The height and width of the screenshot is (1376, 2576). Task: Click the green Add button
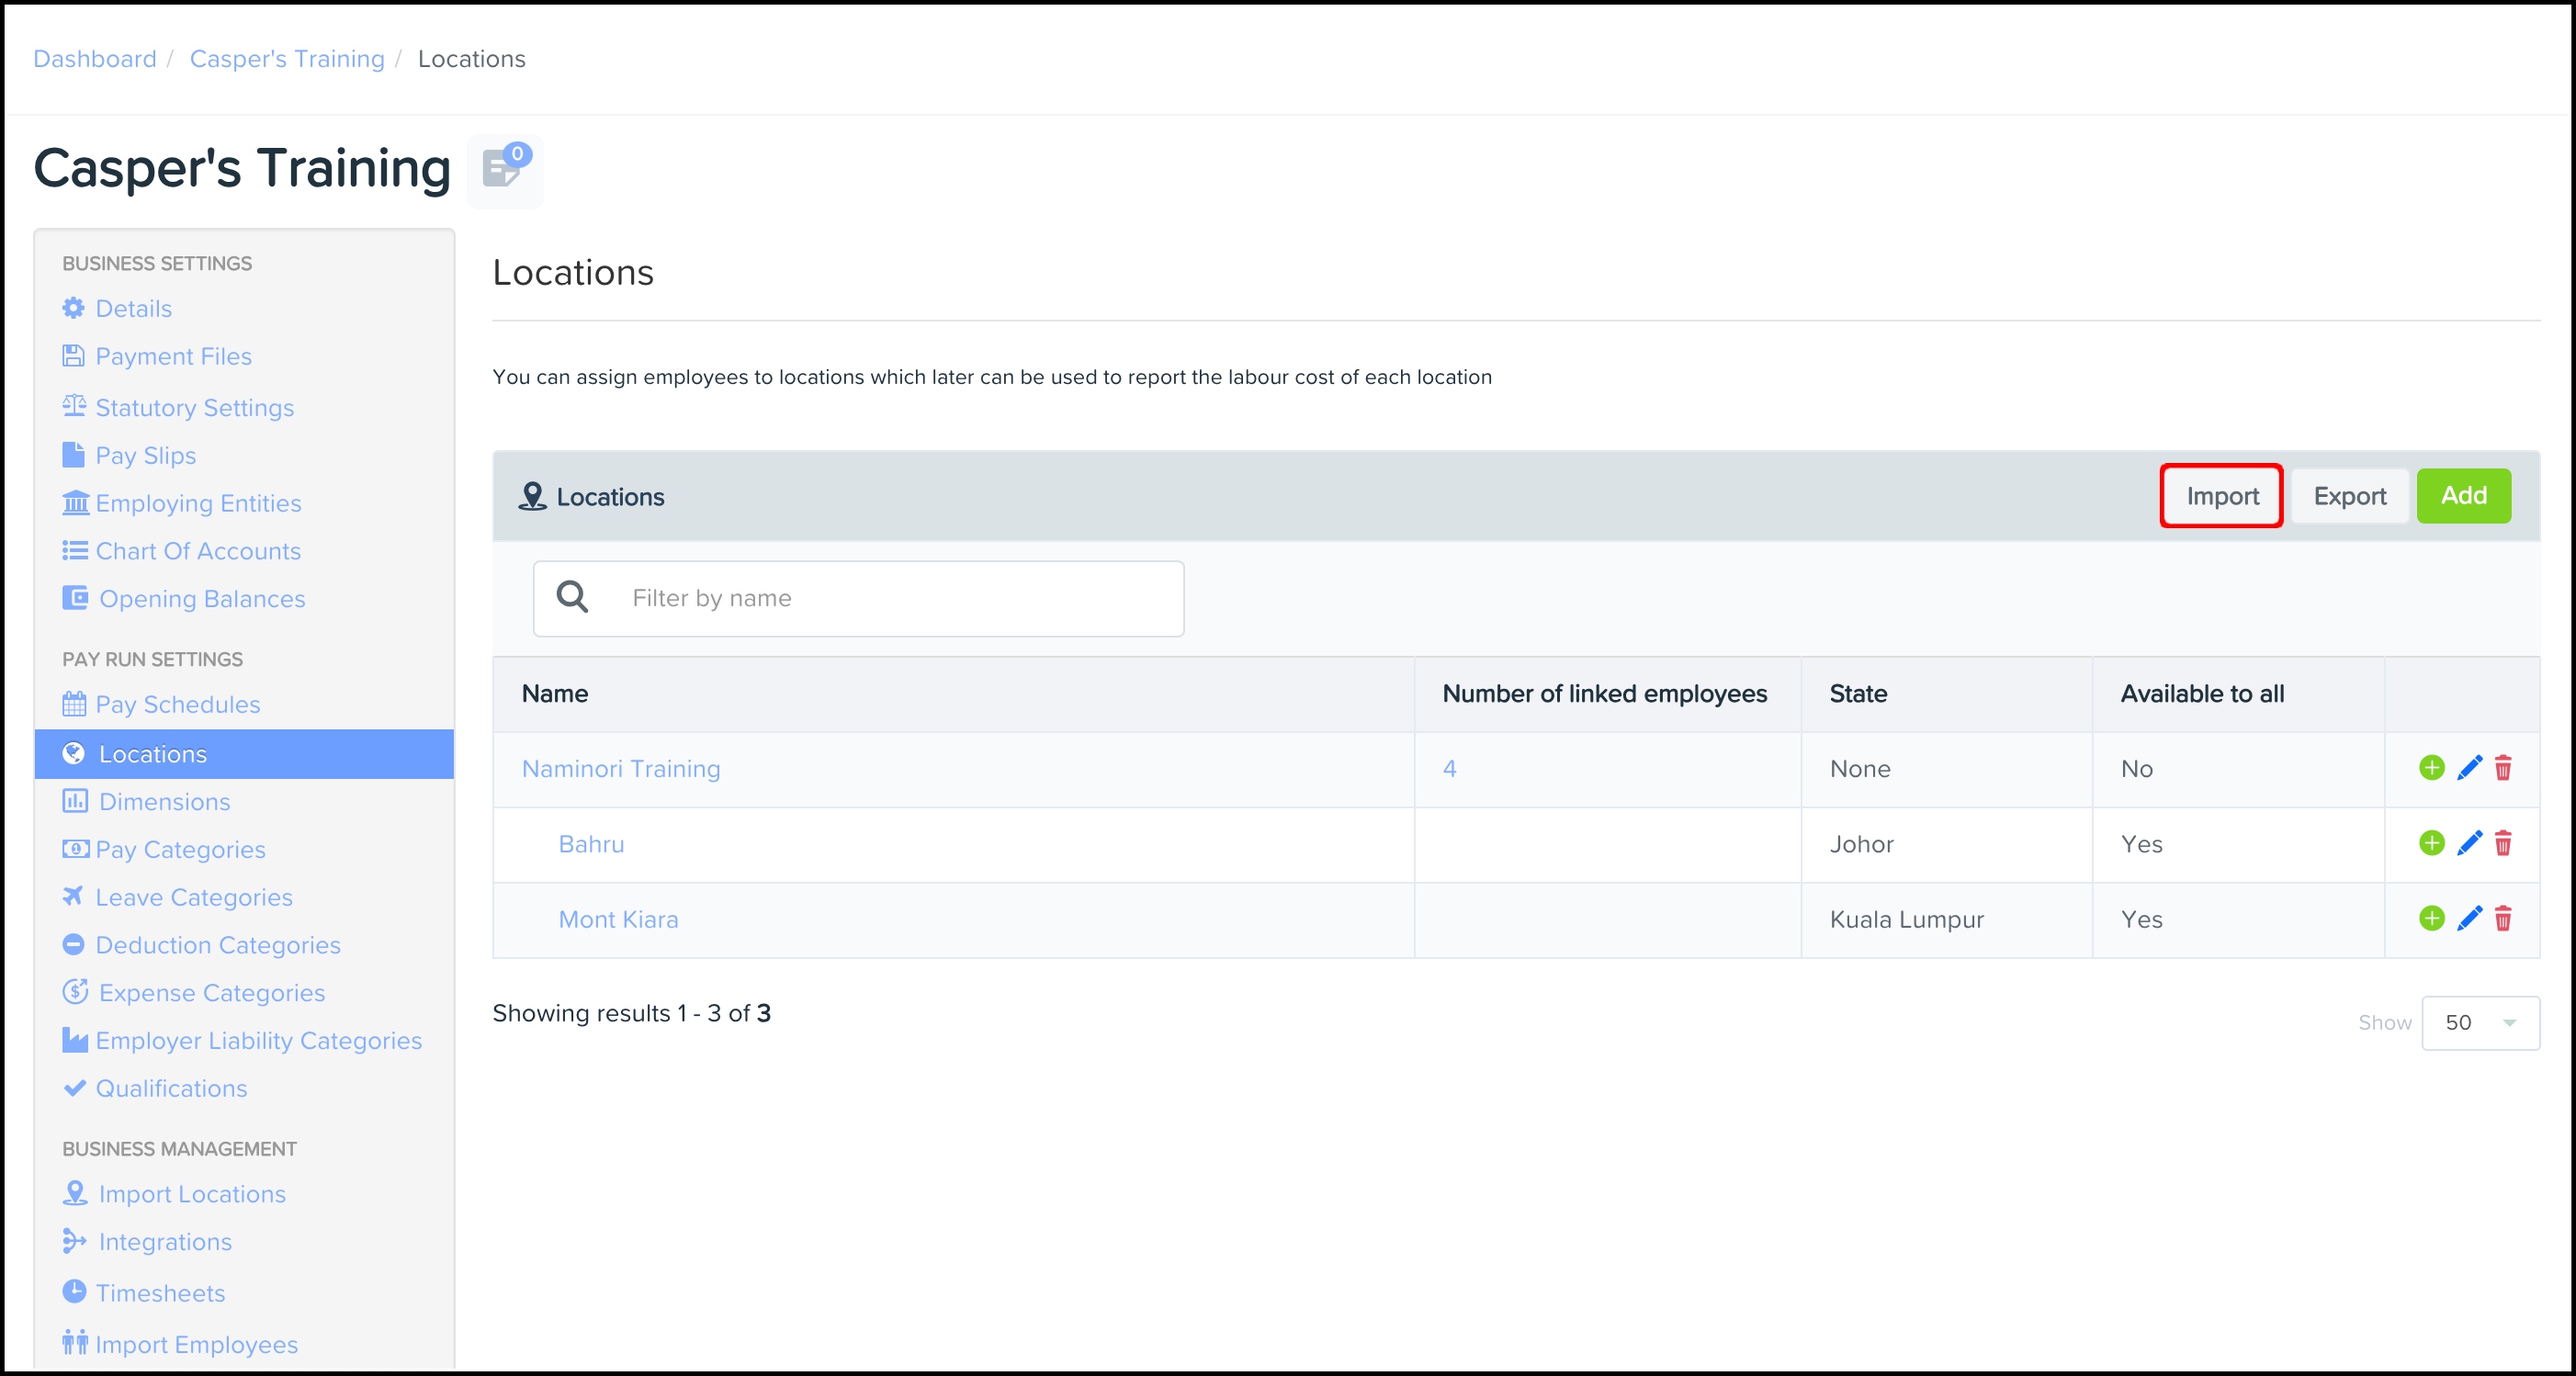(2463, 496)
